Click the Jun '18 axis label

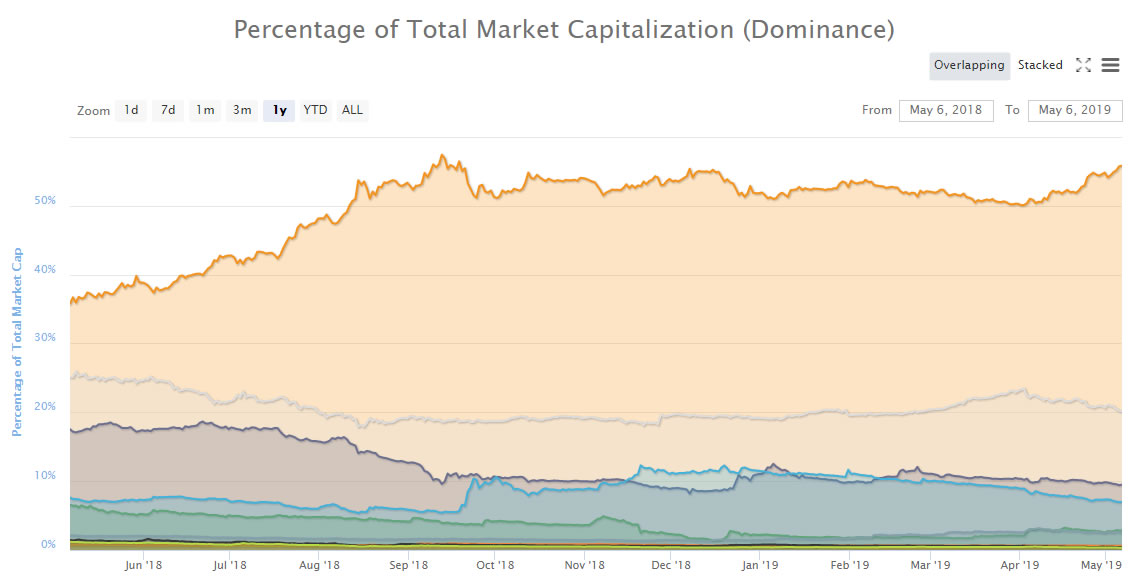[144, 565]
